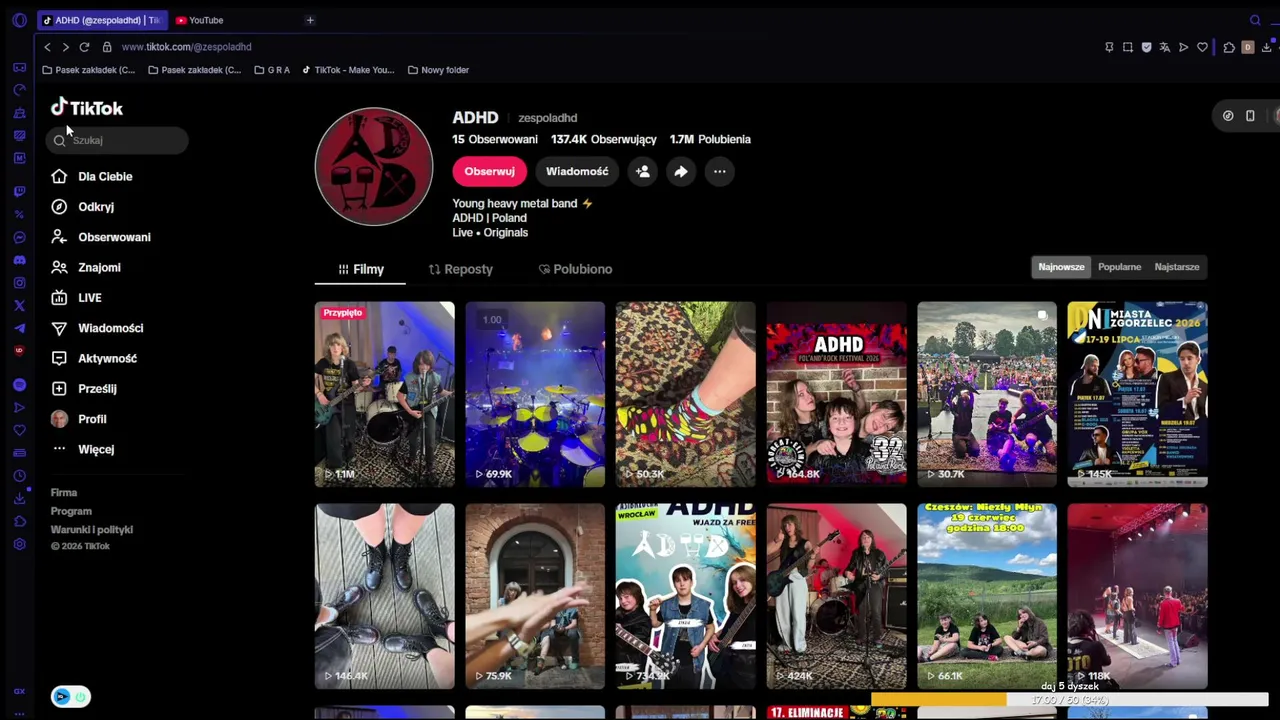
Task: Go back to the previous page
Action: click(x=47, y=47)
